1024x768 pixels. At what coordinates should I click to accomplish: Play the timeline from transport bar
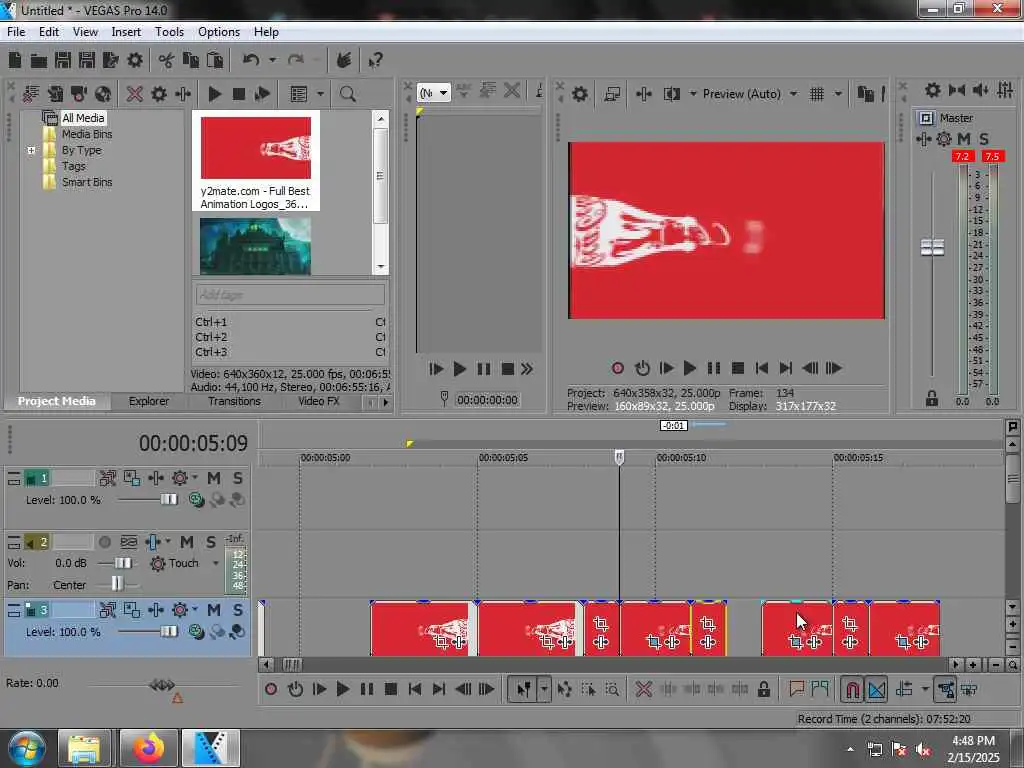[x=343, y=689]
